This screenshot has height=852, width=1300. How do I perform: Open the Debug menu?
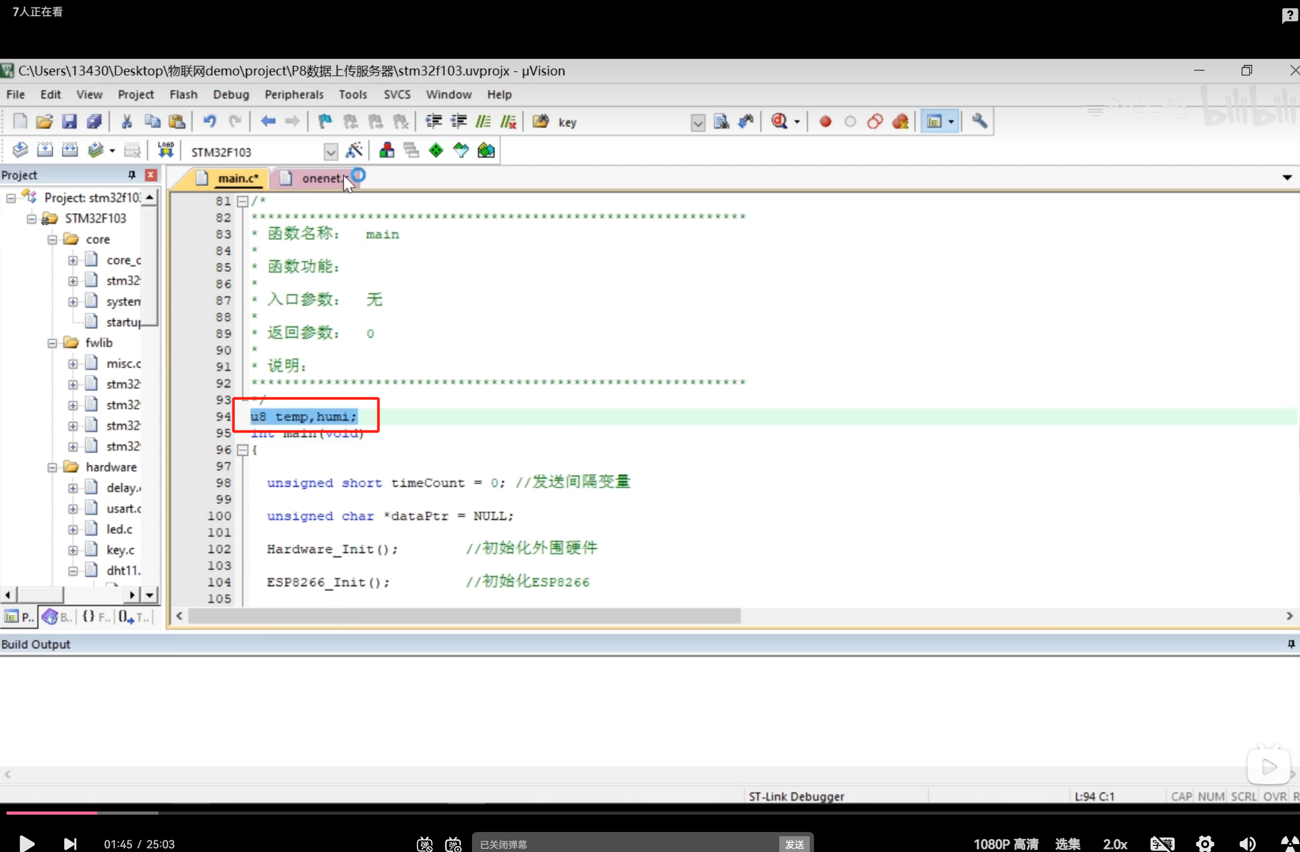coord(231,94)
